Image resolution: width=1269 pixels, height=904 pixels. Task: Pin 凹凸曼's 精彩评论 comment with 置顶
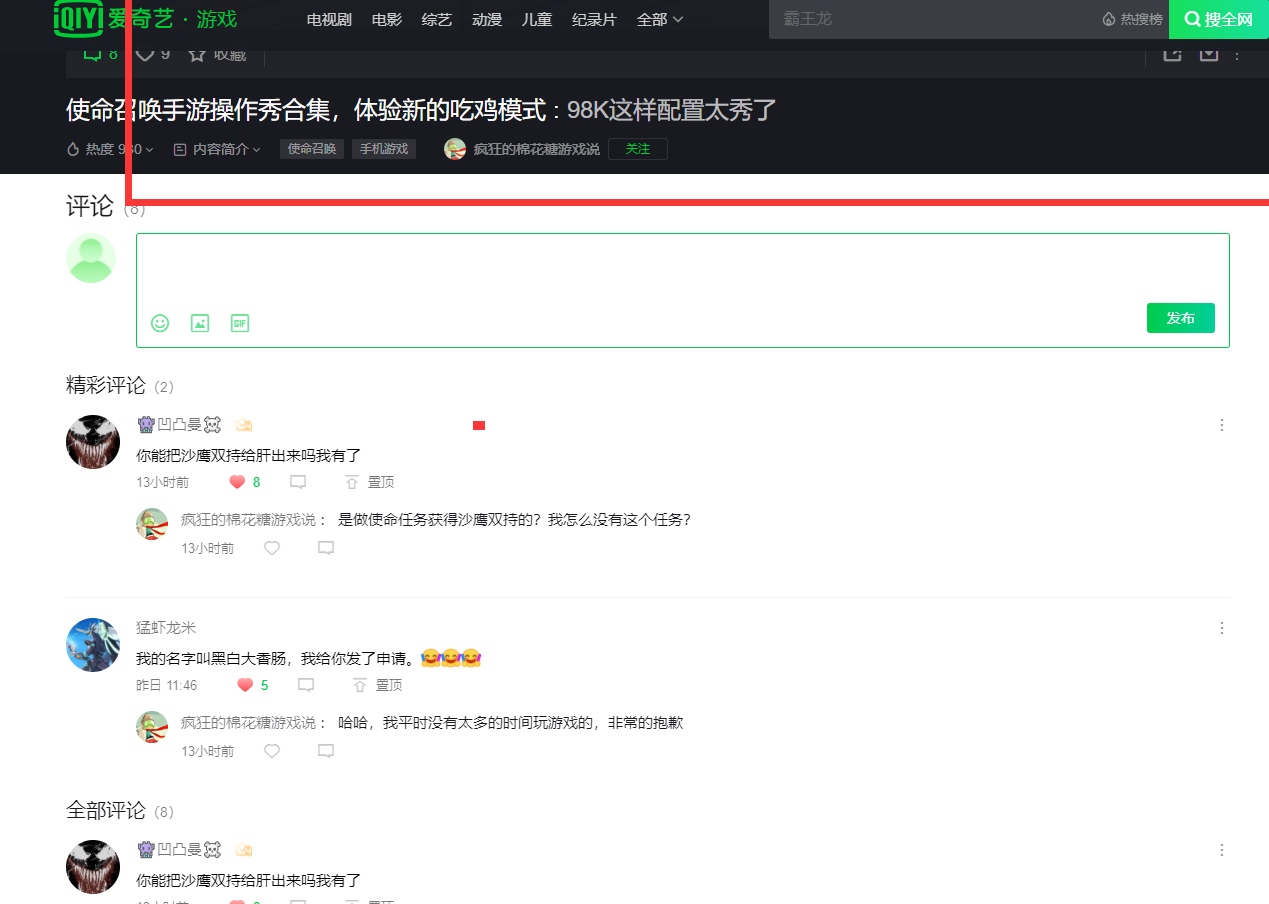coord(370,482)
